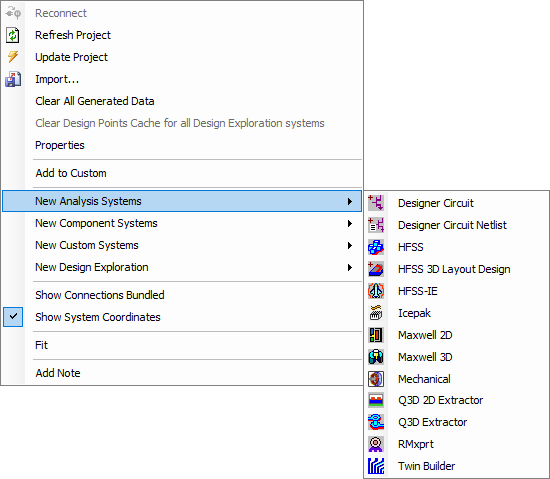Select RMxprt analysis system label
The width and height of the screenshot is (550, 479).
pyautogui.click(x=416, y=444)
